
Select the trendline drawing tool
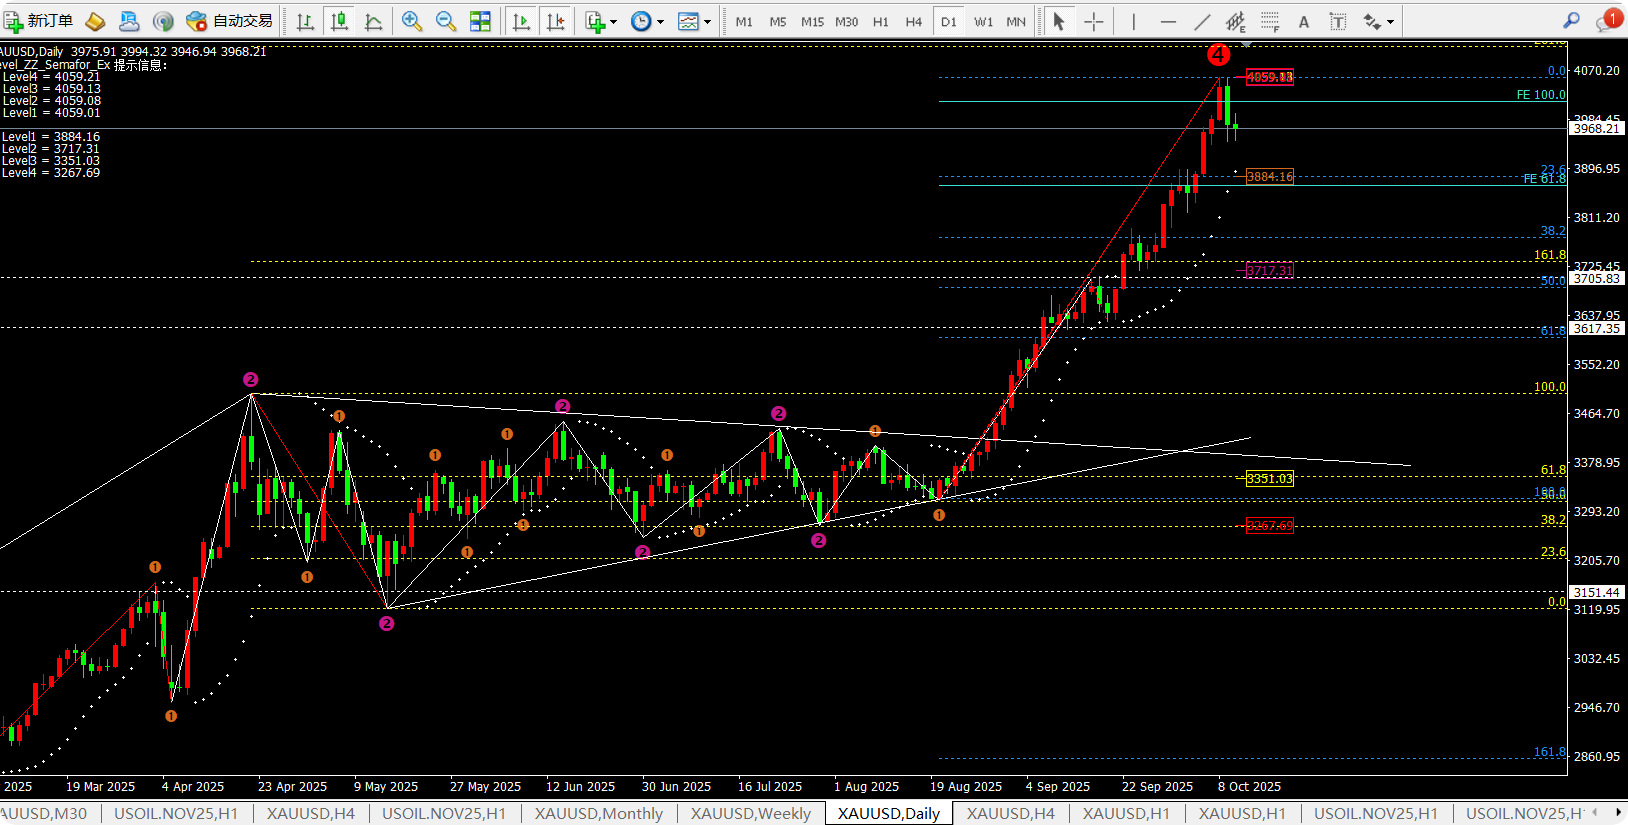coord(1202,21)
